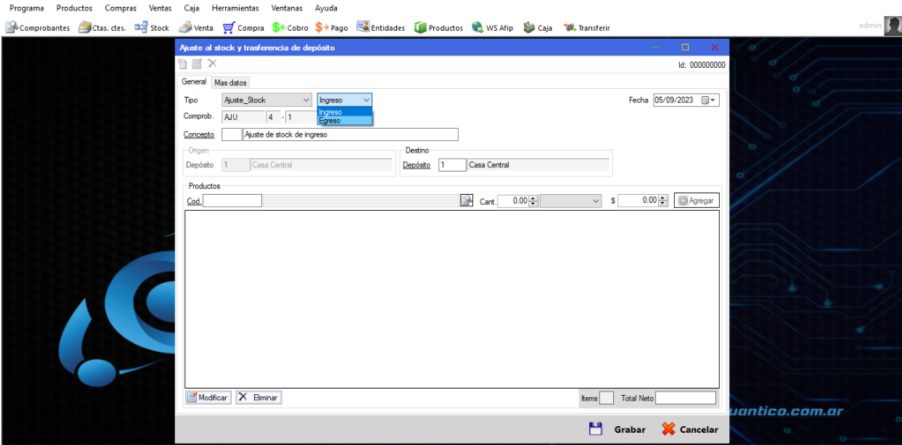This screenshot has height=445, width=902.
Task: Open the Productos menu in menu bar
Action: click(74, 9)
